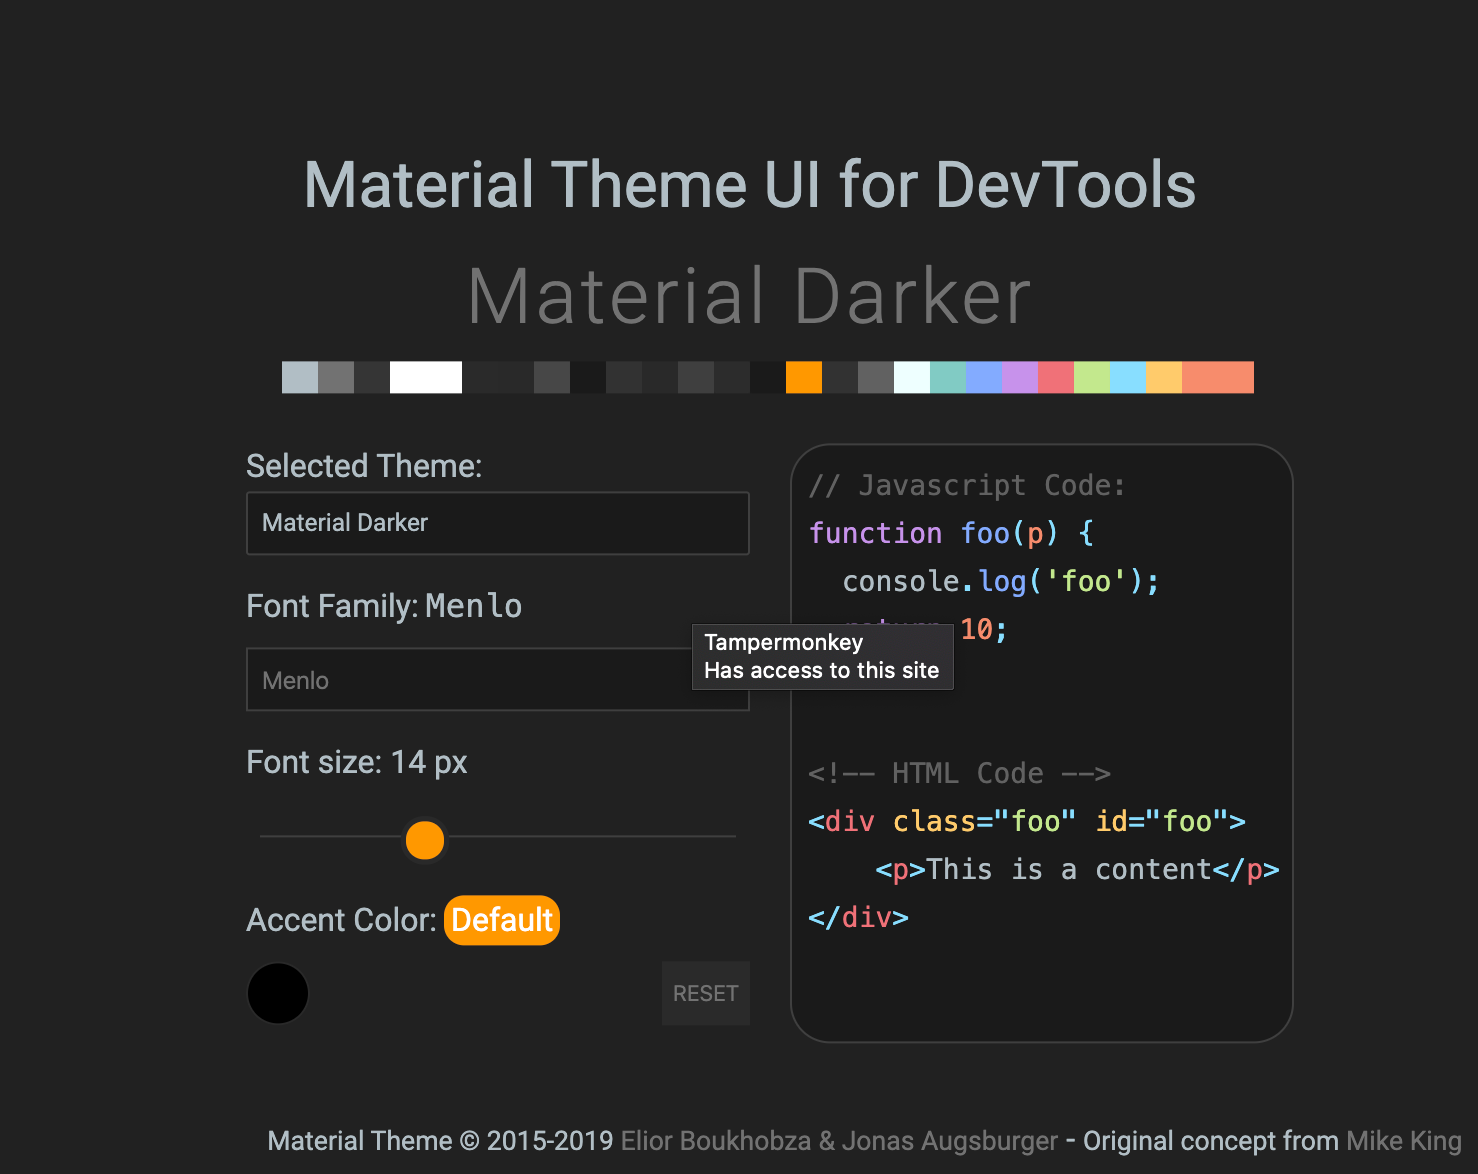Viewport: 1478px width, 1174px height.
Task: Select the teal swatch in palette strip
Action: click(948, 377)
